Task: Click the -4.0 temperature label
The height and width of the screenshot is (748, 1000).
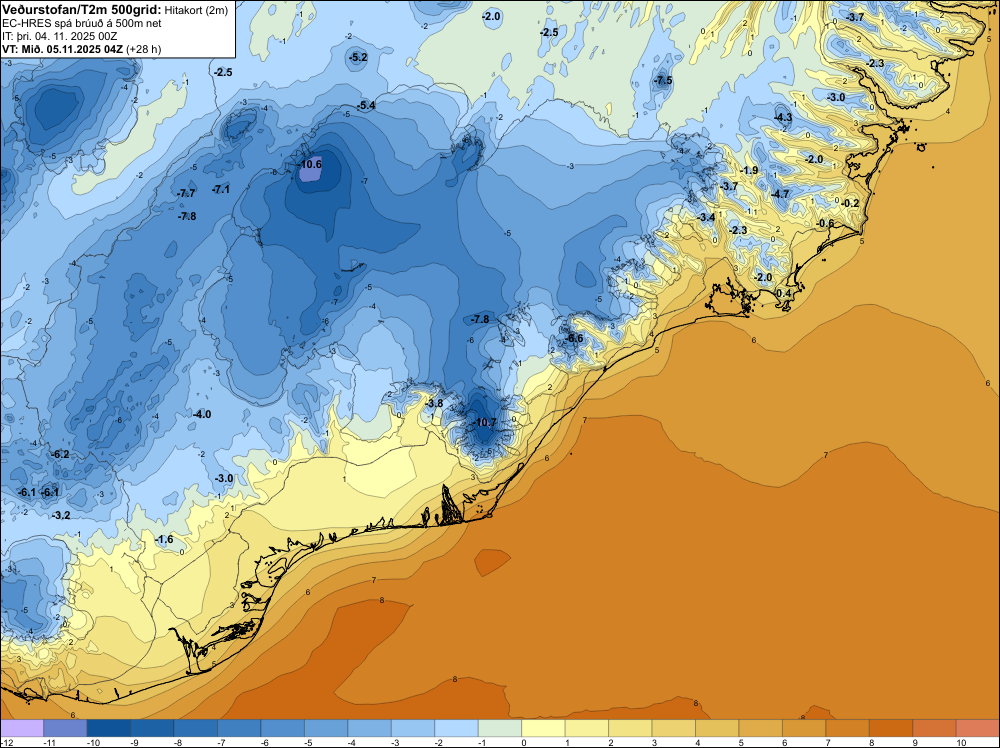Action: pos(202,414)
